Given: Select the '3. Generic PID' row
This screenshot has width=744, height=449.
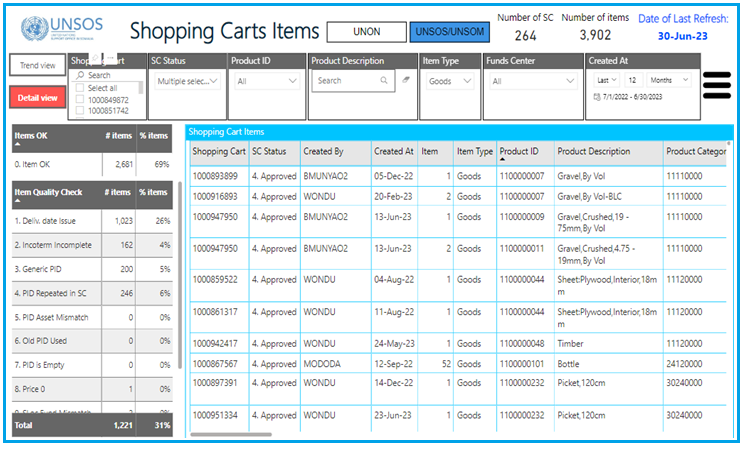Looking at the screenshot, I should tap(92, 269).
